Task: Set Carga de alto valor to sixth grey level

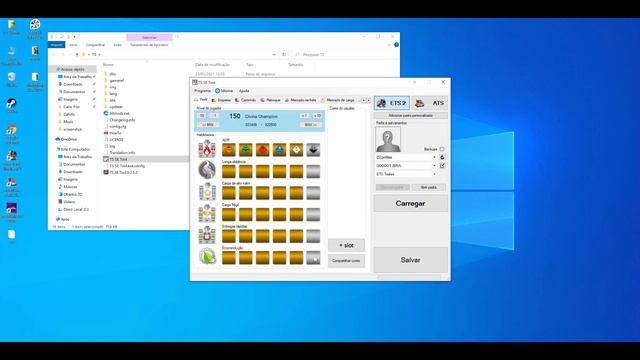Action: click(x=313, y=193)
